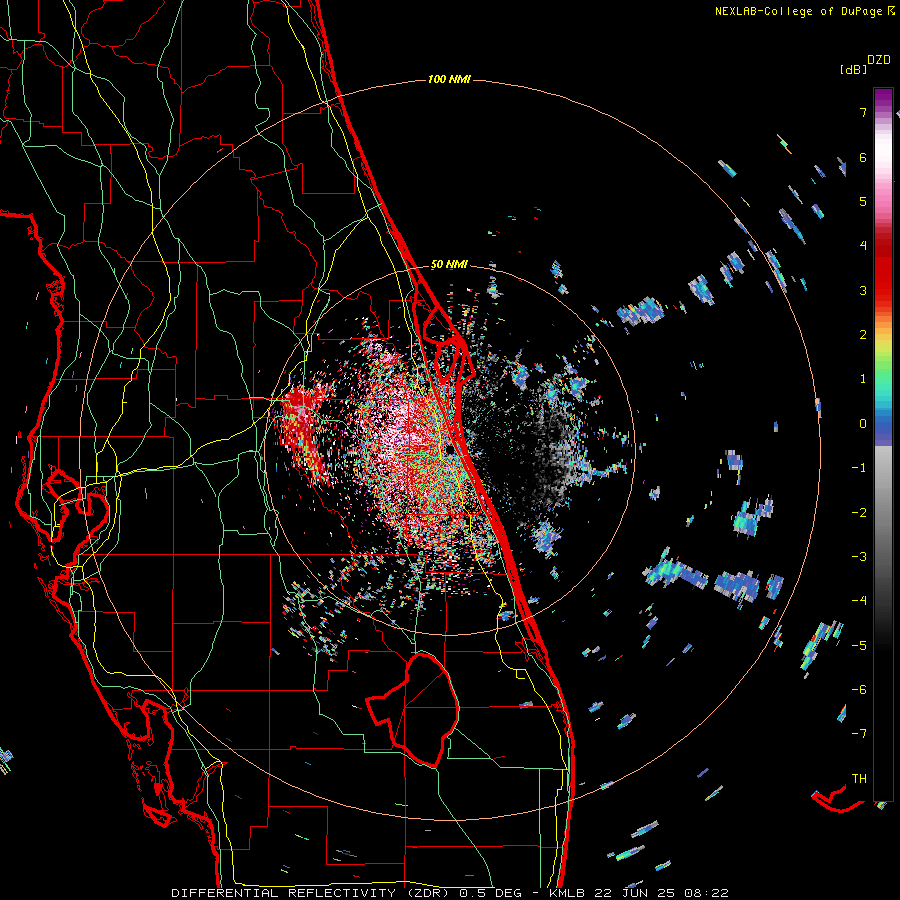
Task: Click the -5 value on the color scale
Action: 859,646
